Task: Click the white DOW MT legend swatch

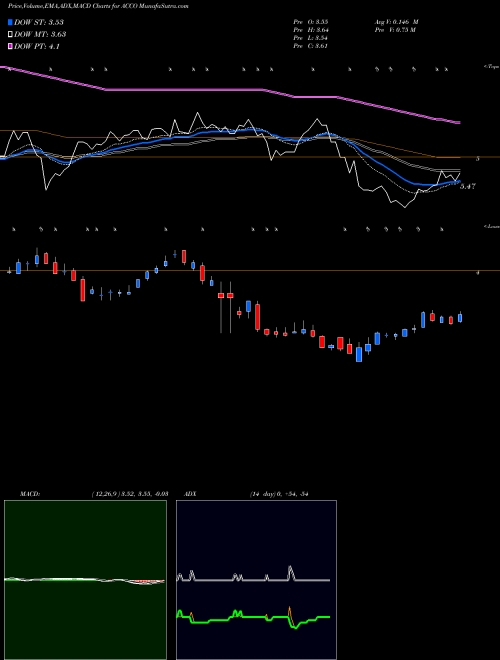Action: (x=11, y=34)
